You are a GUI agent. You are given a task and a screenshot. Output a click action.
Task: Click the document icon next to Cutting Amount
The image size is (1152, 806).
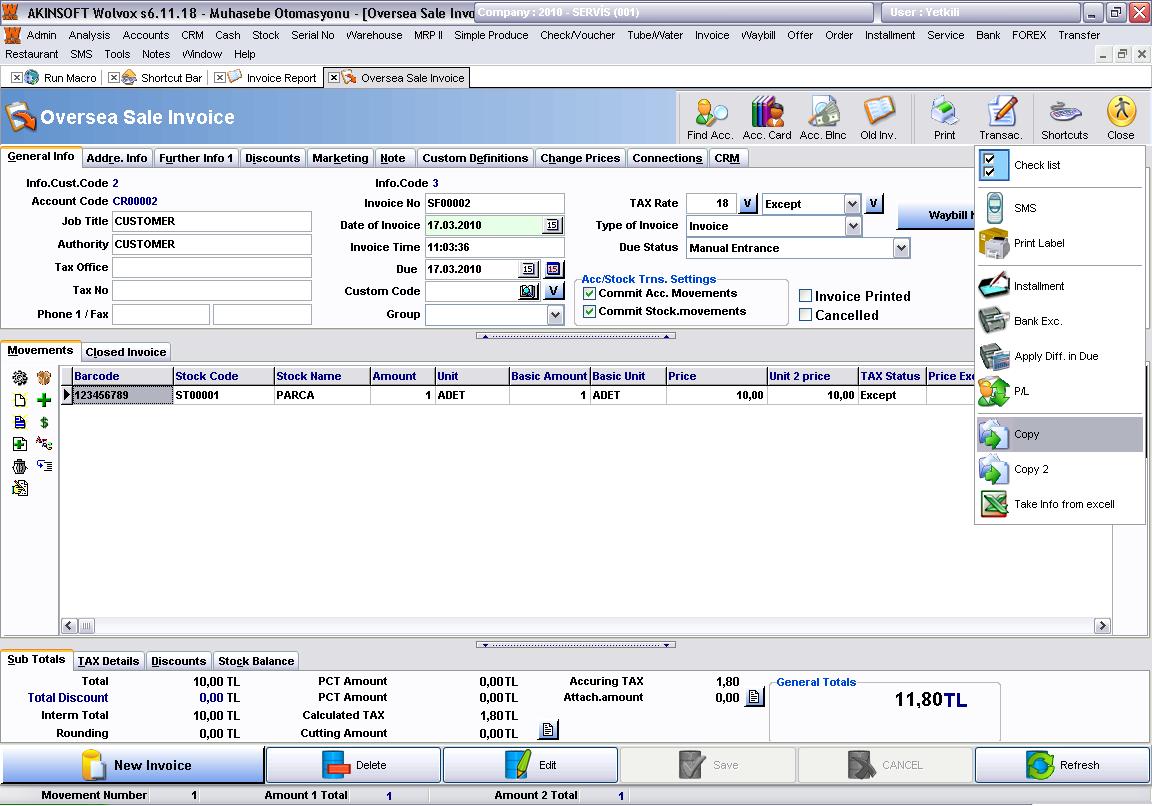click(x=549, y=730)
